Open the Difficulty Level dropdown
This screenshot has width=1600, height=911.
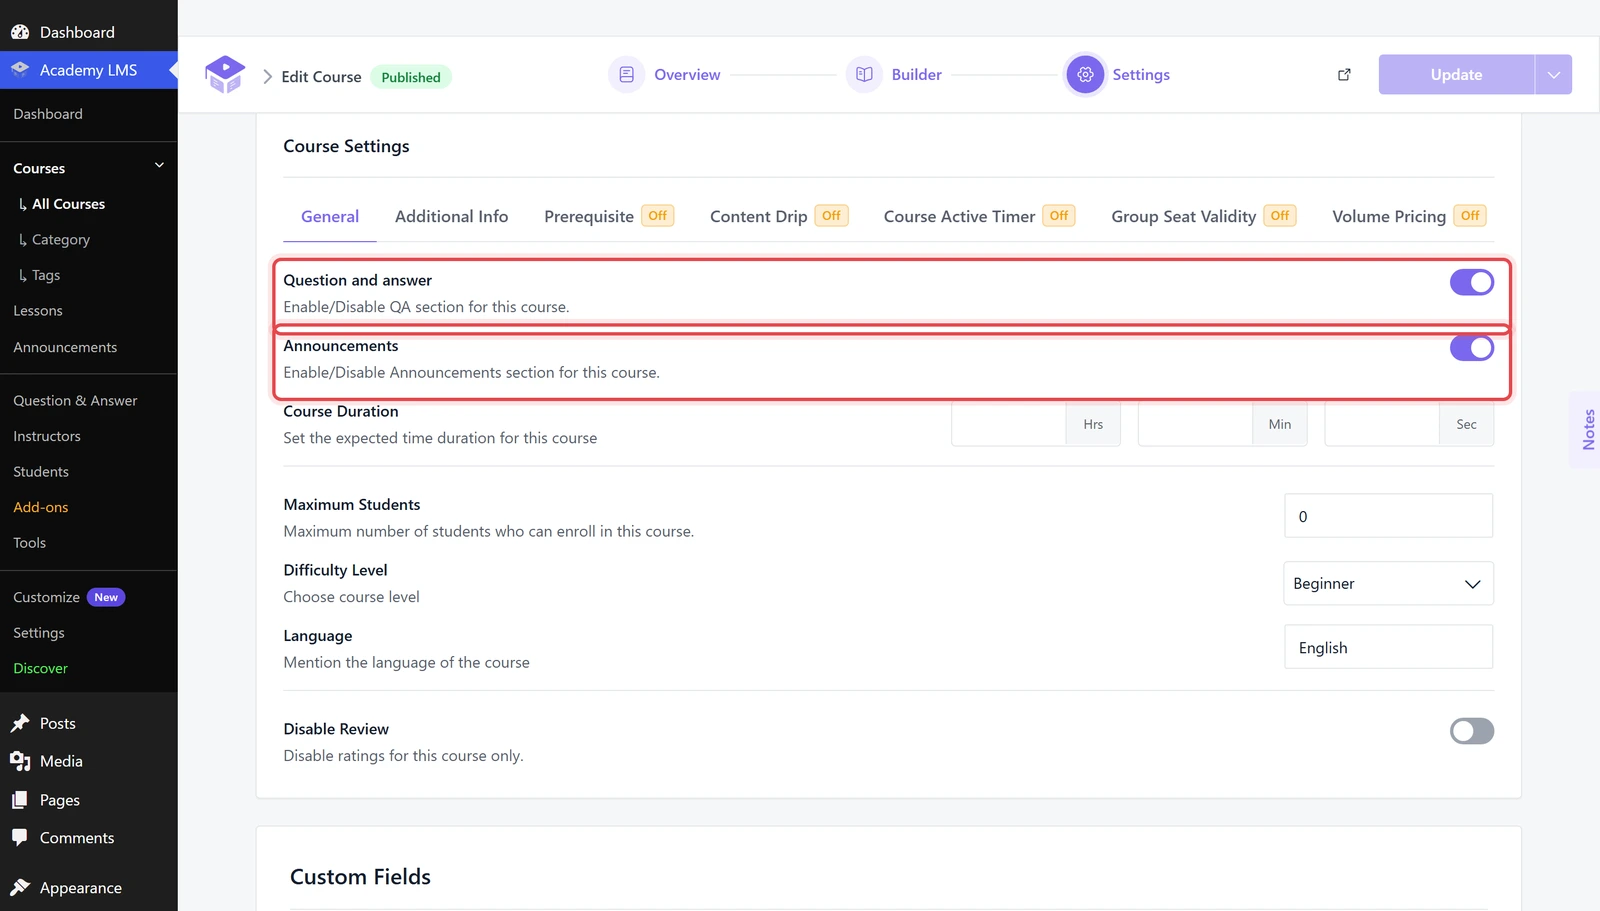tap(1388, 584)
